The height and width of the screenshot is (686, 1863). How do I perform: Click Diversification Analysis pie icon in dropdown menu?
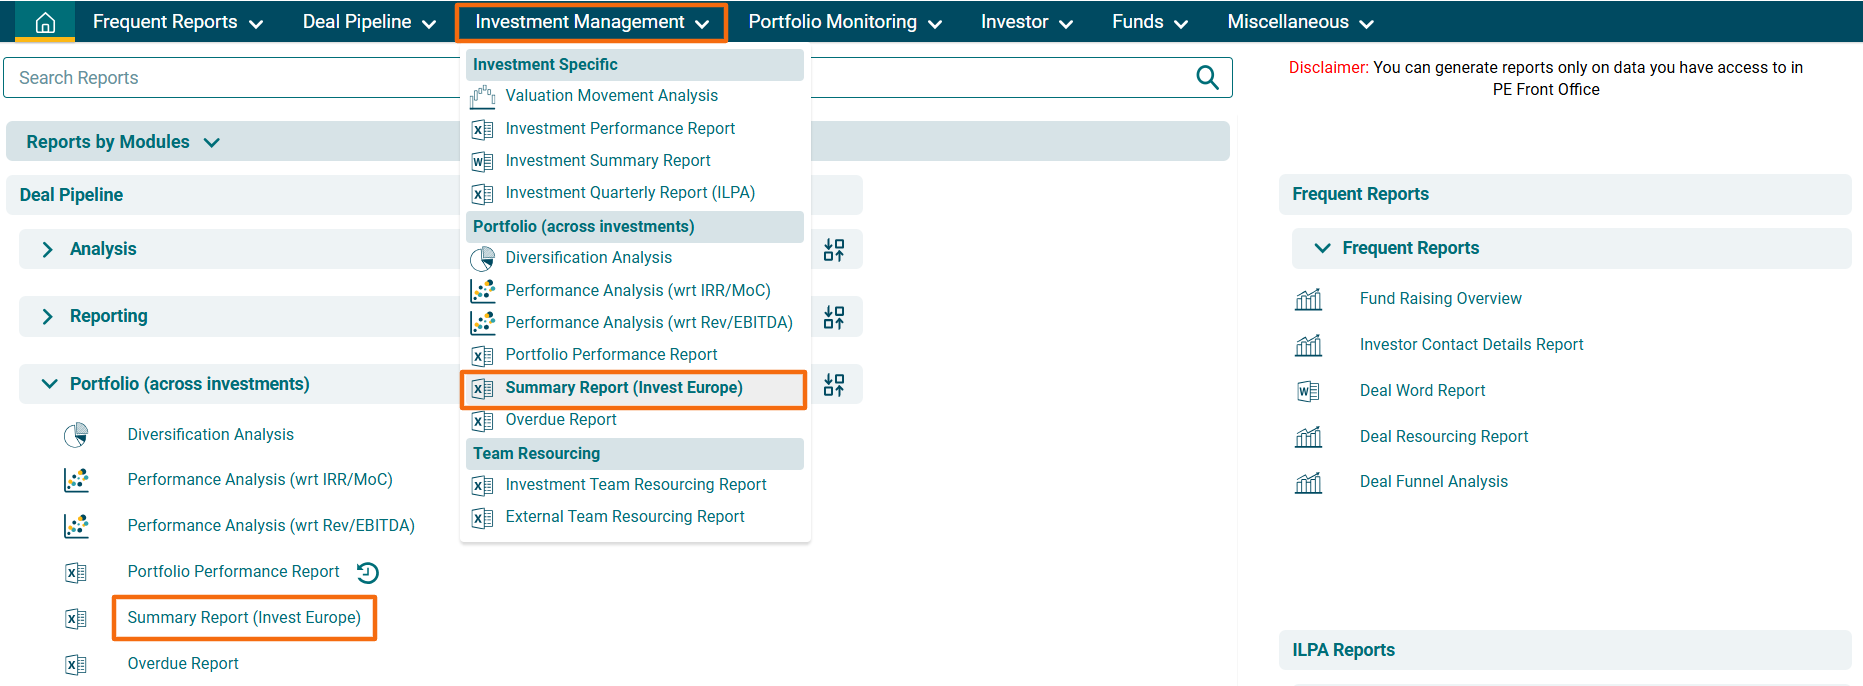483,259
